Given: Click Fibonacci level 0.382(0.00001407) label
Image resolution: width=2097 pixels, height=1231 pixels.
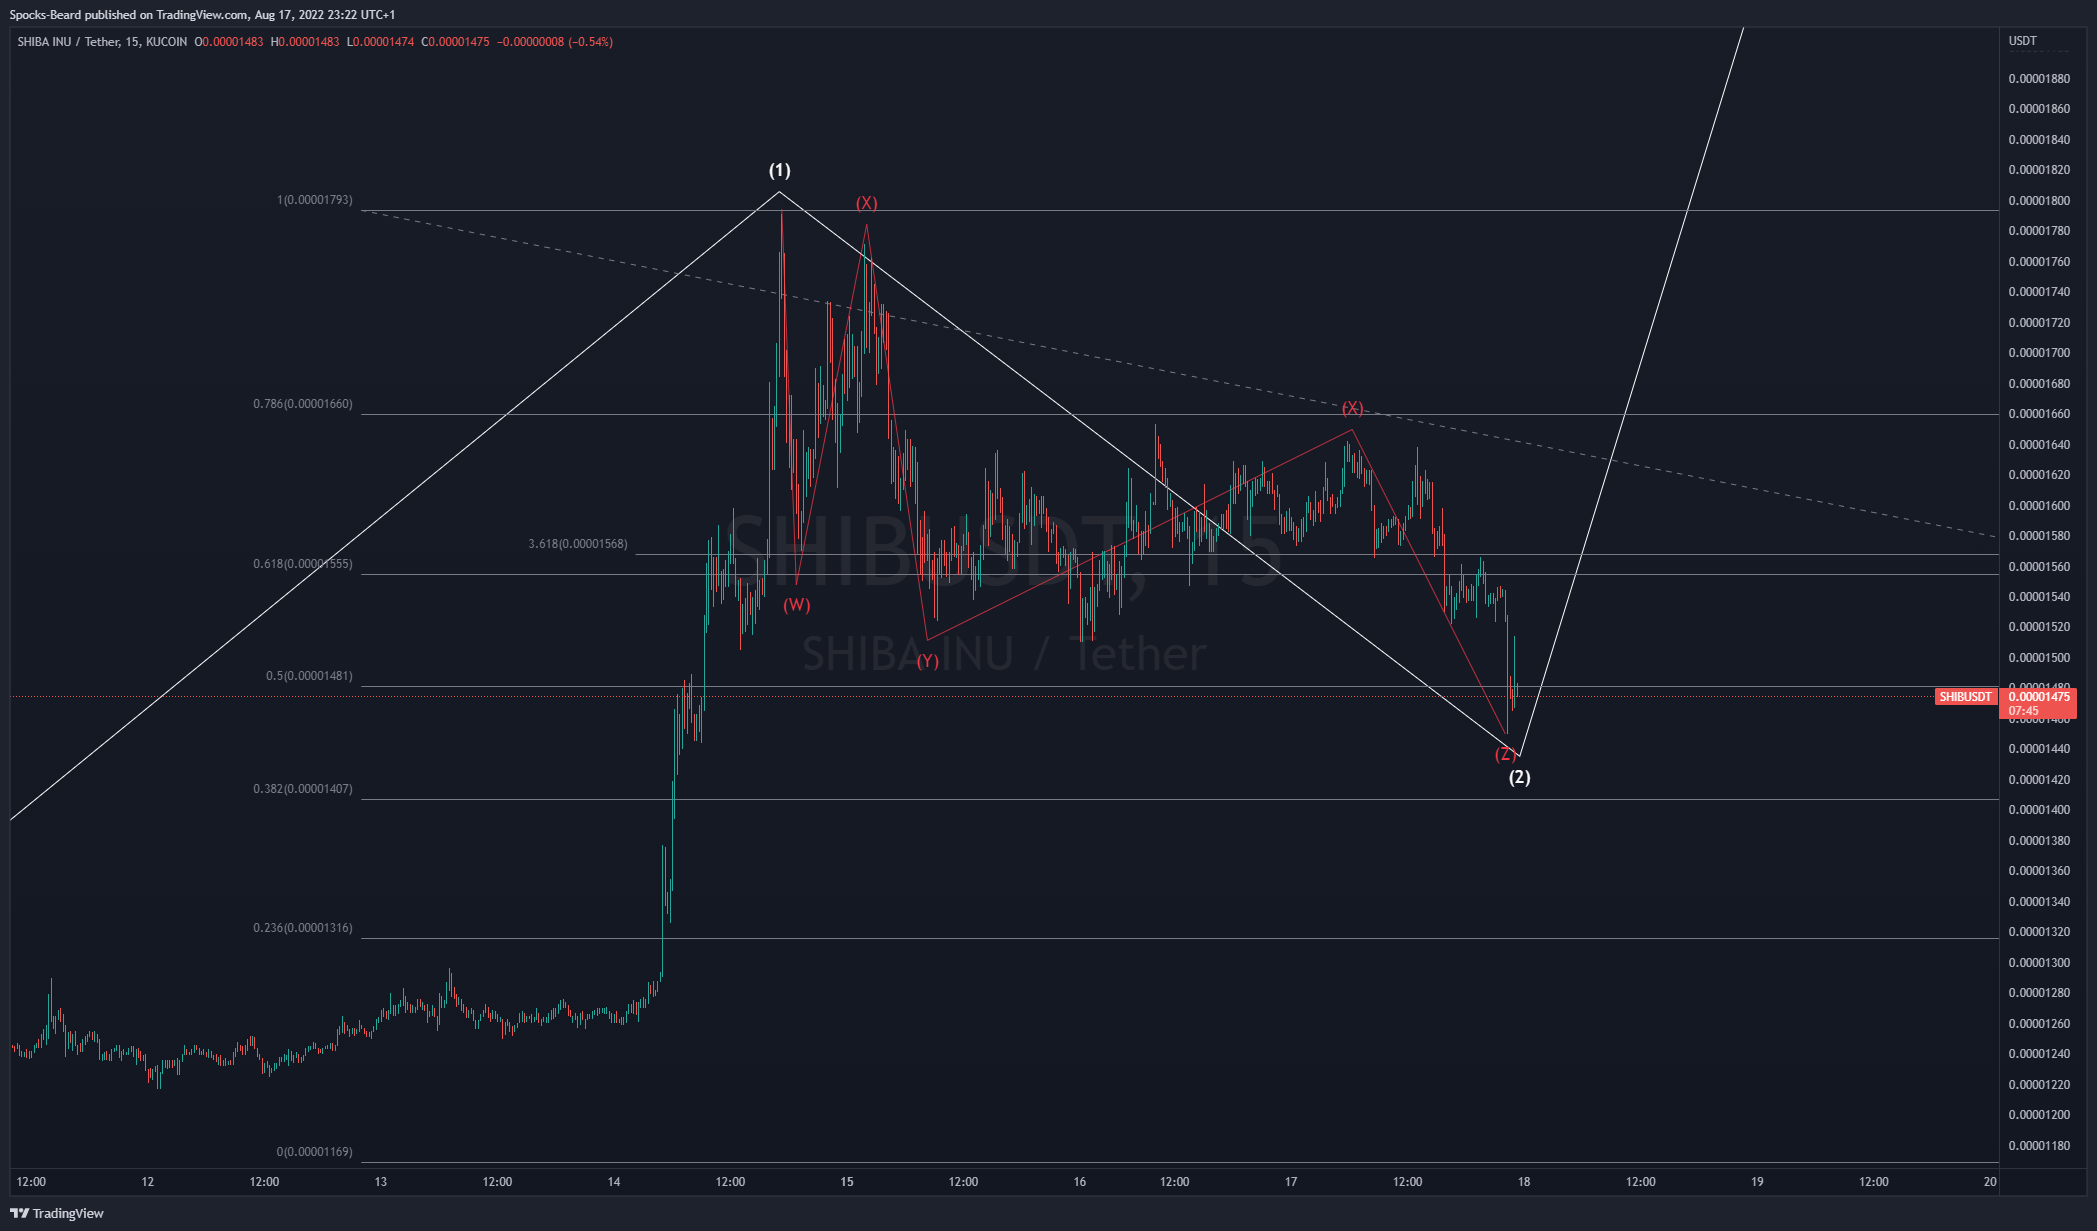Looking at the screenshot, I should coord(303,789).
